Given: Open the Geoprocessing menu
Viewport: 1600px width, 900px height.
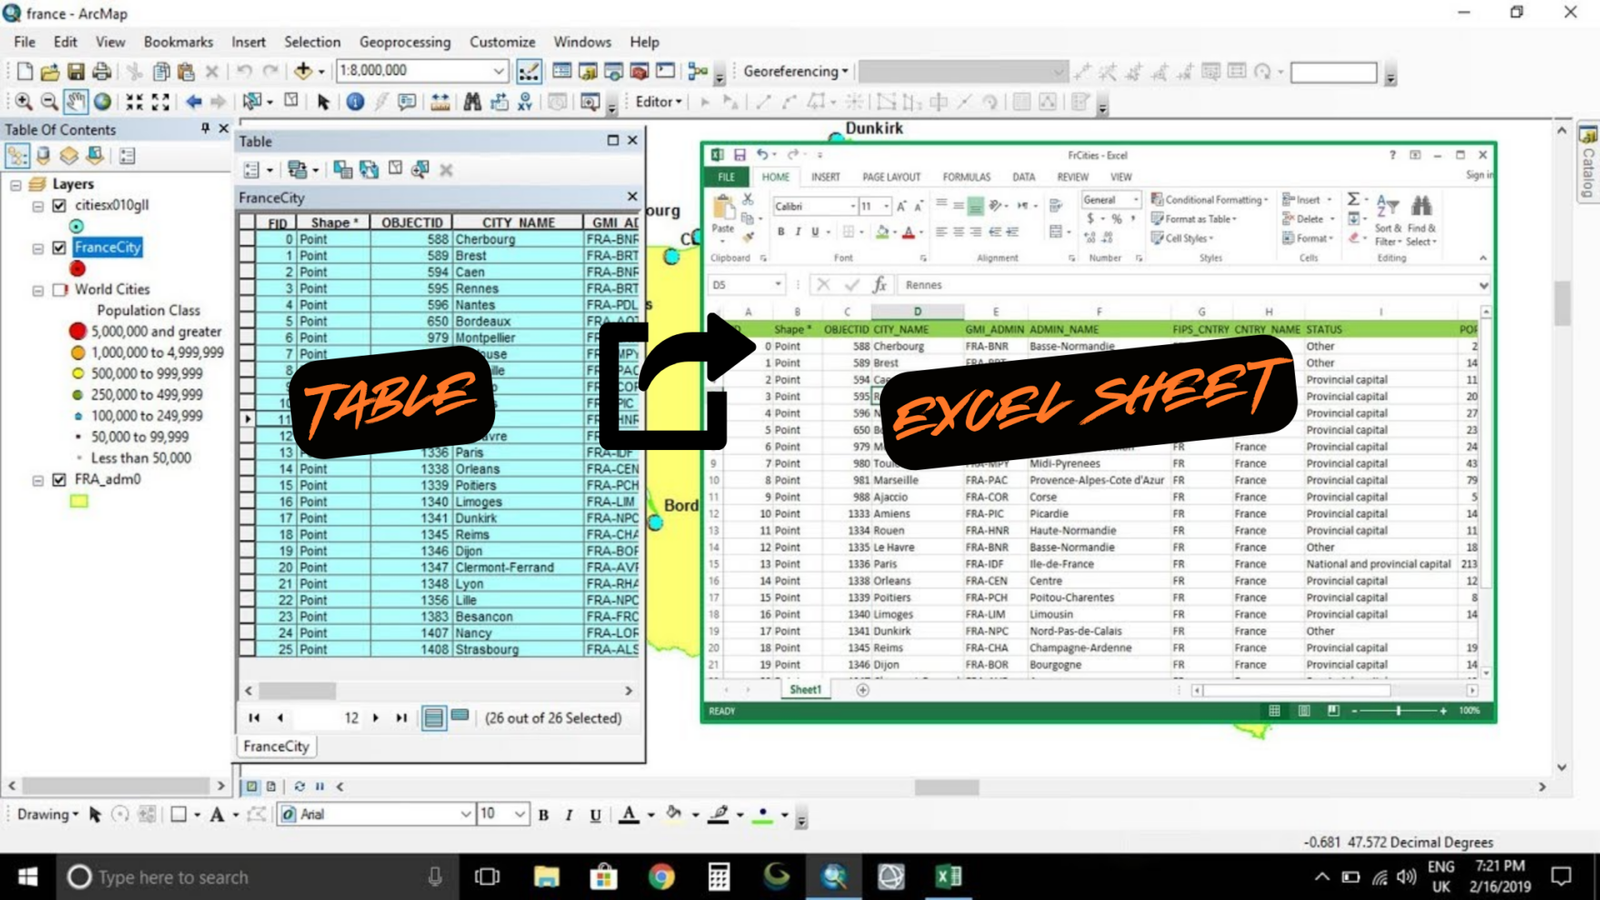Looking at the screenshot, I should click(x=405, y=42).
